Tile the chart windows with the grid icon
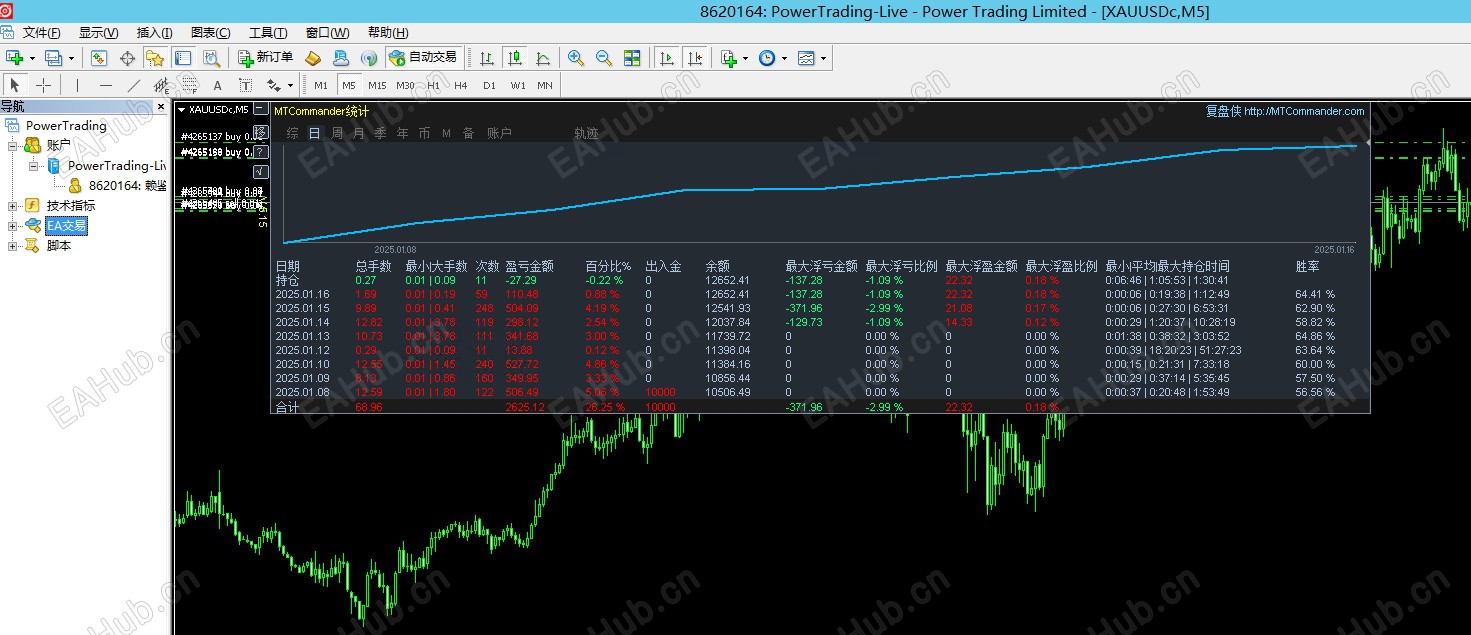The image size is (1471, 635). click(632, 58)
